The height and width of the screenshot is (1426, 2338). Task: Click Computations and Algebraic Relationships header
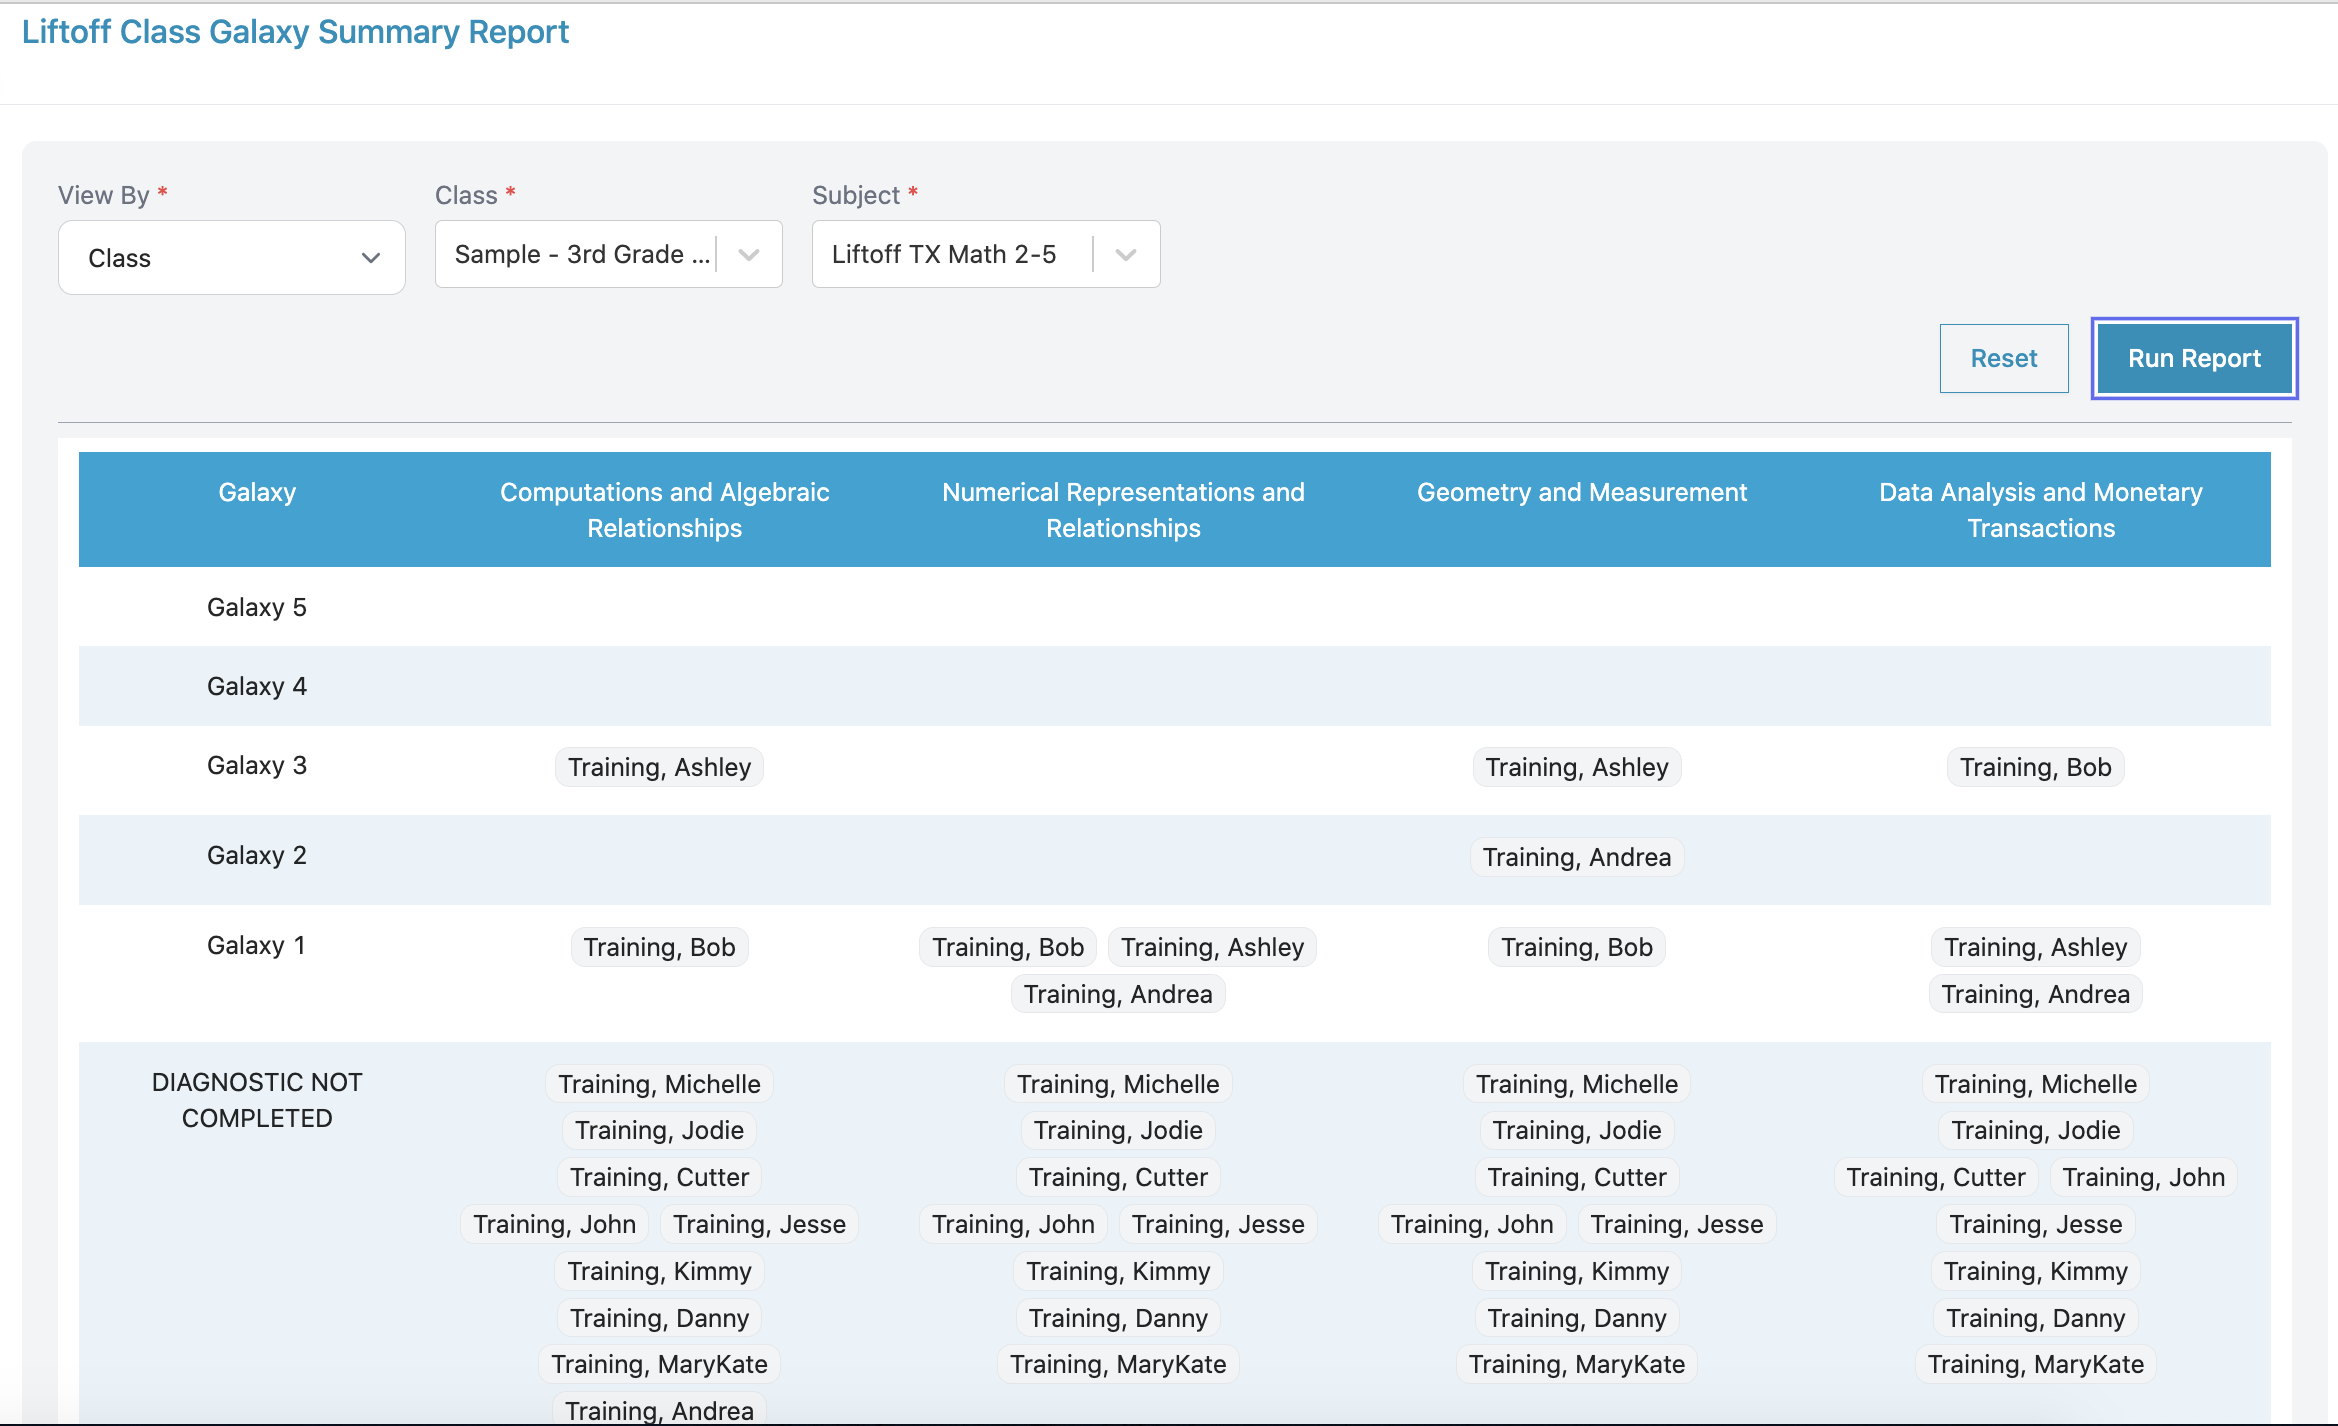[664, 510]
